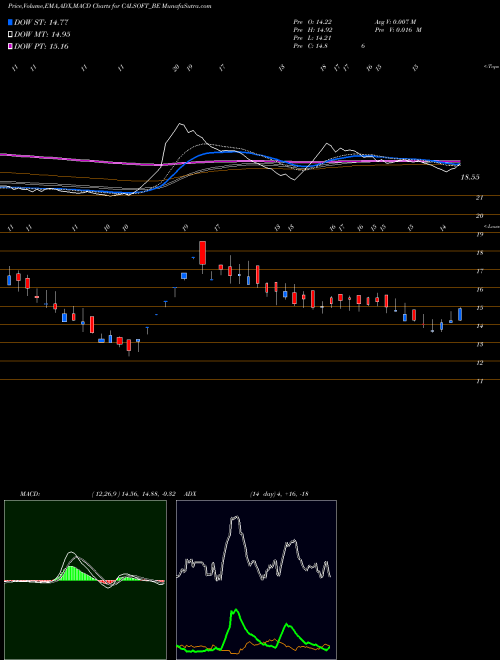Click the 18 price axis label
500x660 pixels.
pyautogui.click(x=479, y=253)
